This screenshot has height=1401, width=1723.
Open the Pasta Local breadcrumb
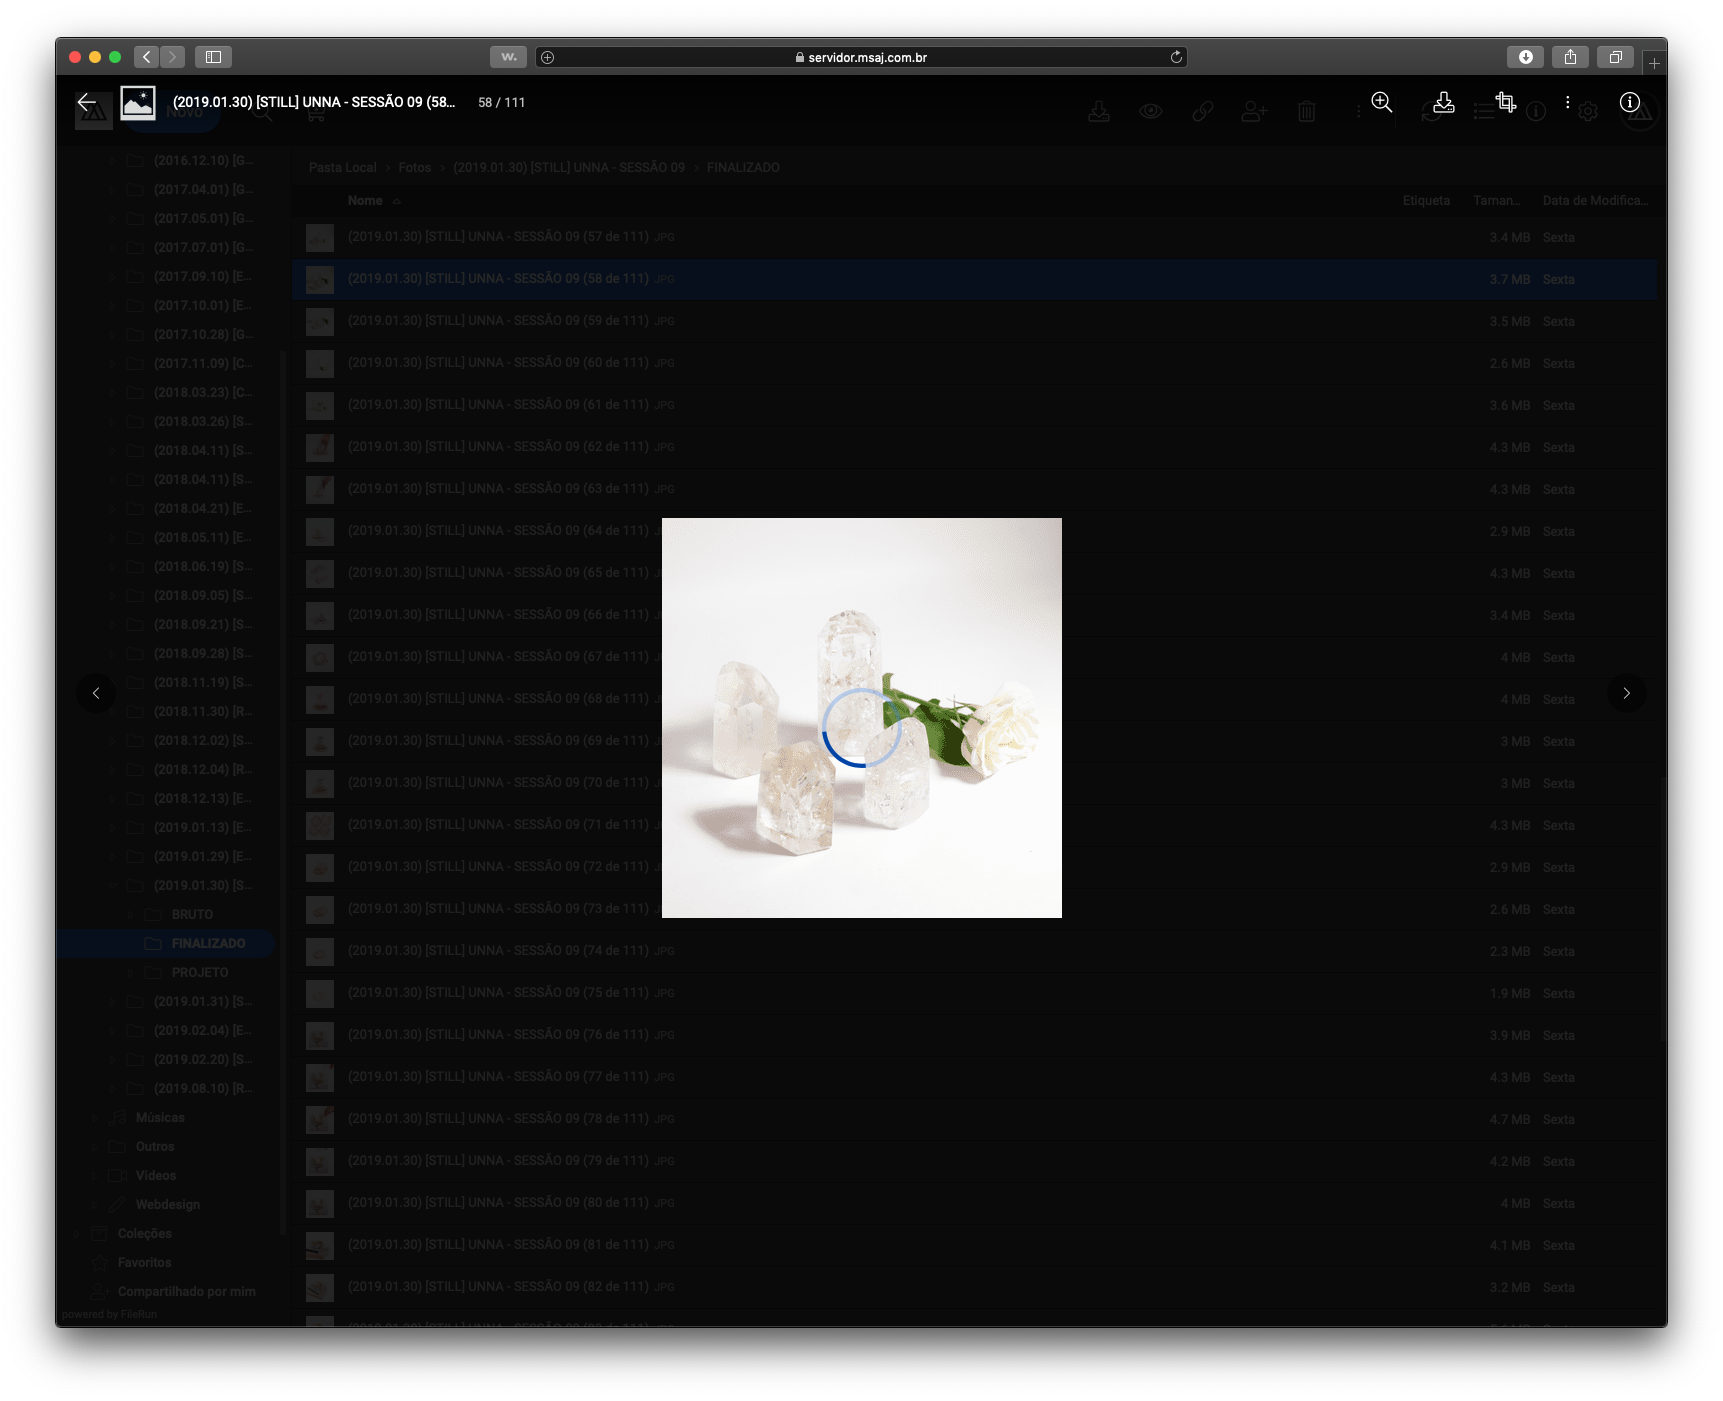tap(342, 168)
